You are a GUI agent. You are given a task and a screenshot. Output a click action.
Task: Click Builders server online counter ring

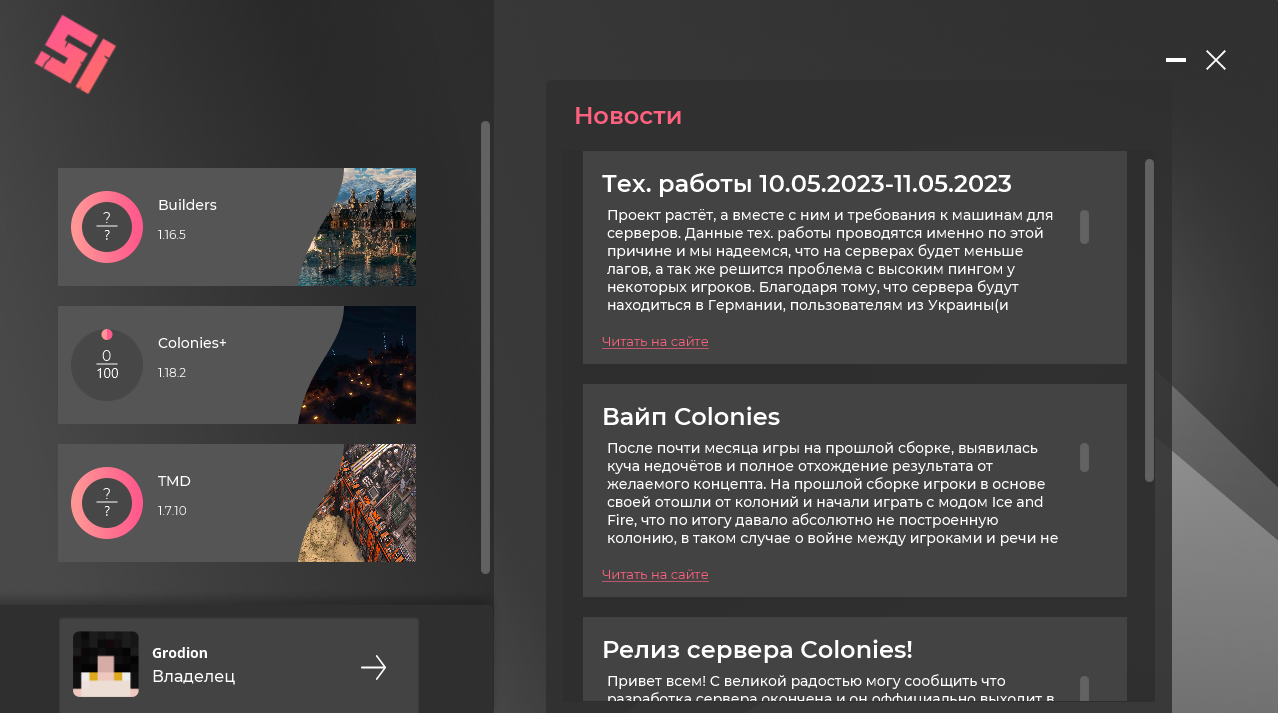pyautogui.click(x=107, y=227)
